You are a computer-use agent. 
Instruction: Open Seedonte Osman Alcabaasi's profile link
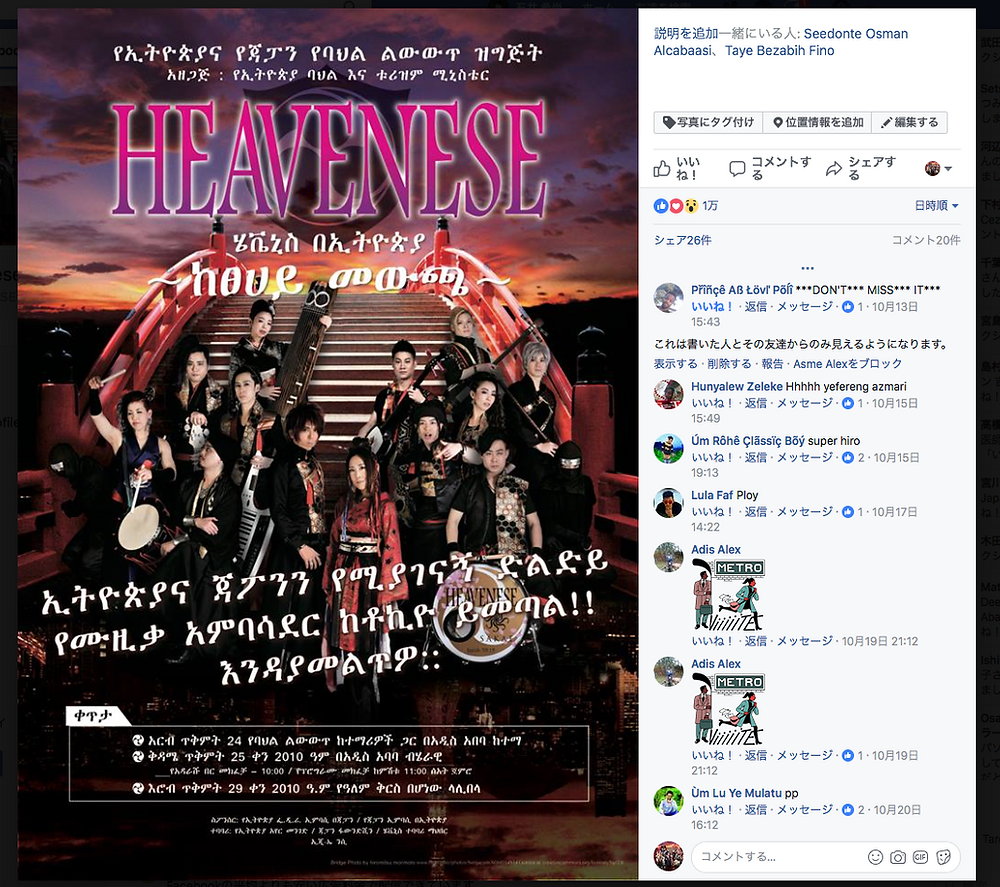pos(781,42)
